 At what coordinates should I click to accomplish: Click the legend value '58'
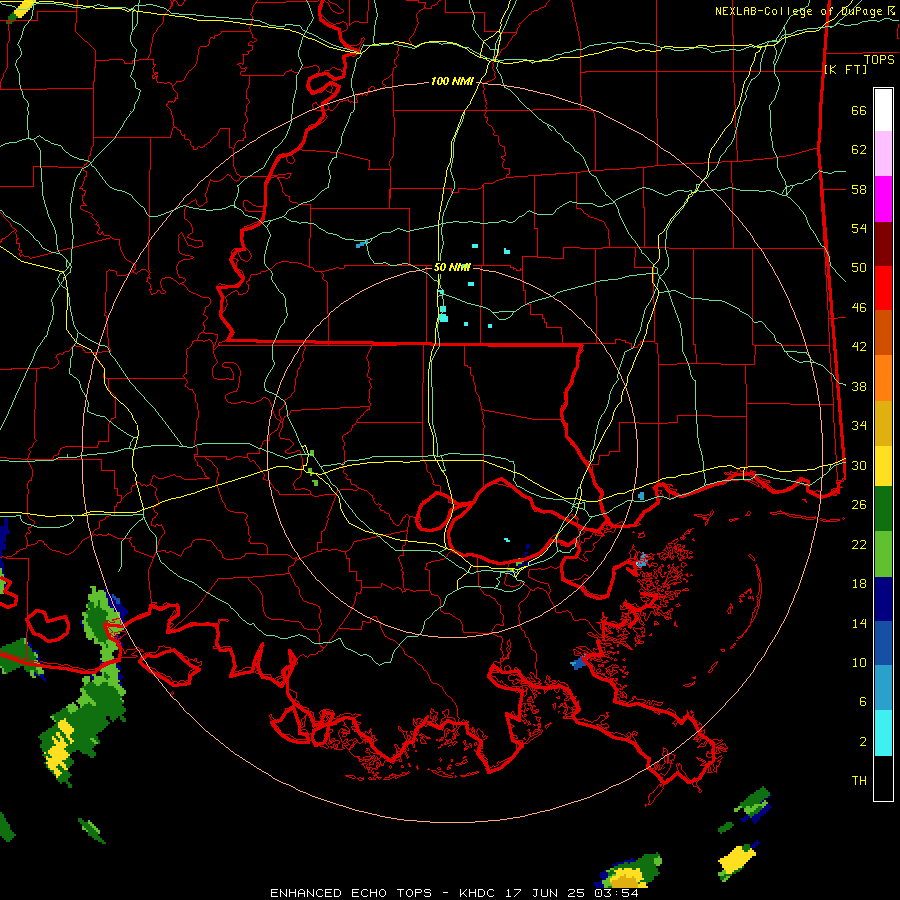pyautogui.click(x=859, y=189)
